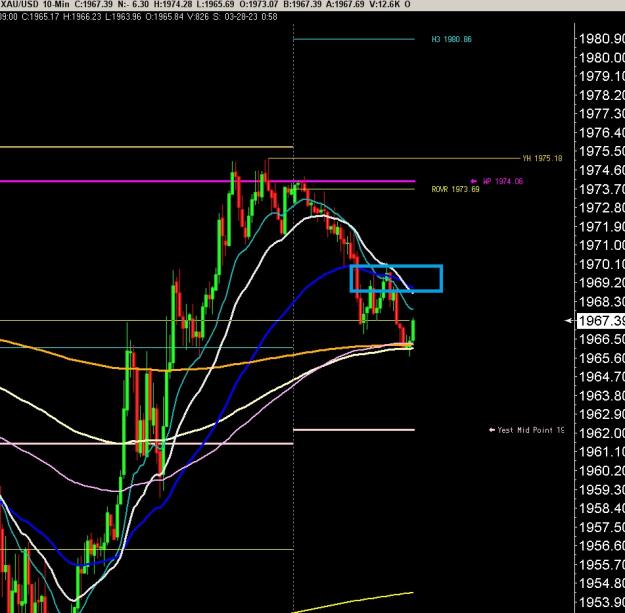Click the 1980.90 price axis label
This screenshot has width=625, height=613.
coord(601,39)
